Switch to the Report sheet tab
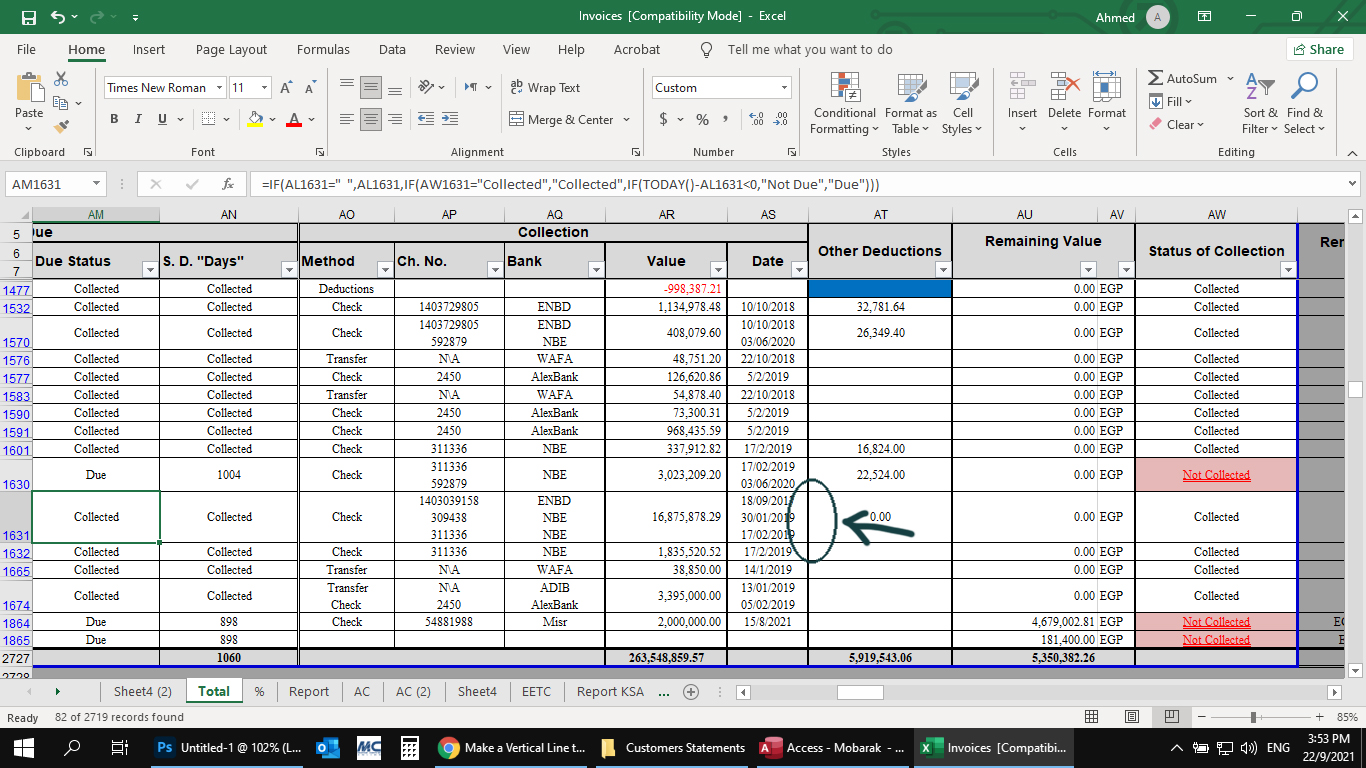 pos(308,691)
